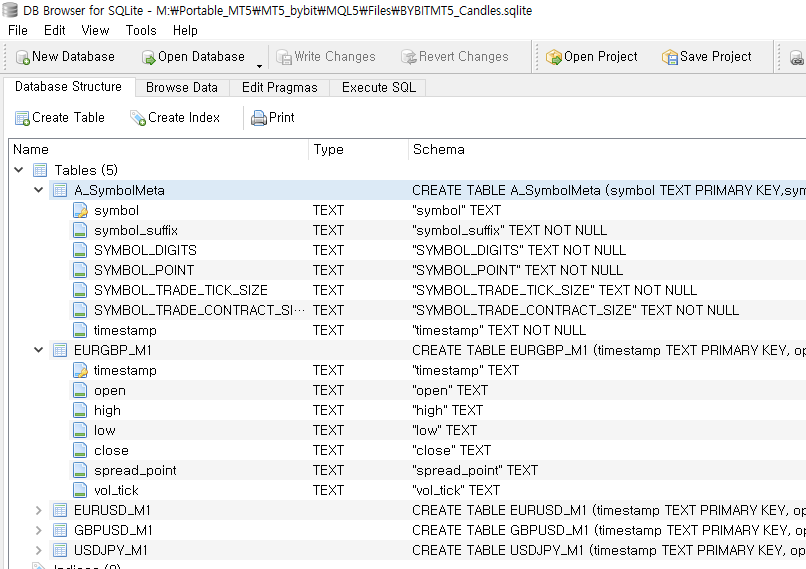Click the SYMBOL_TRADE_TICK_SIZE field icon

80,290
